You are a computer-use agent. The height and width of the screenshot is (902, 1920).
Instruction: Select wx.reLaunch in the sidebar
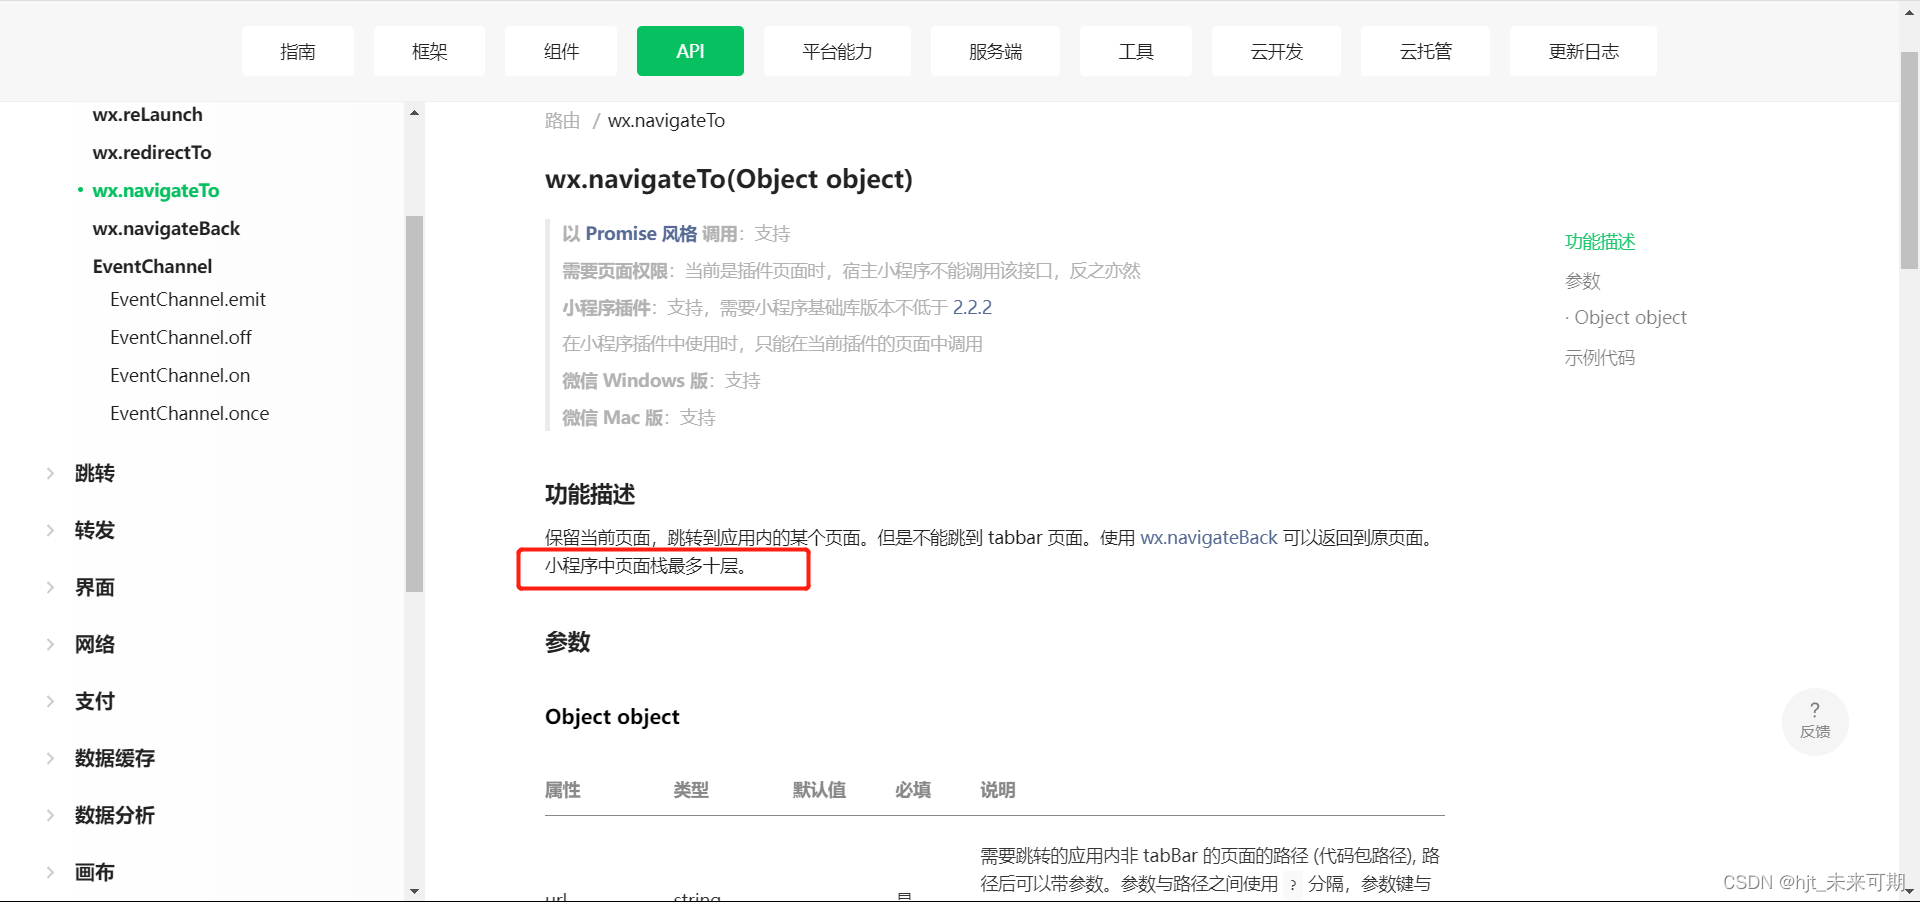point(147,114)
